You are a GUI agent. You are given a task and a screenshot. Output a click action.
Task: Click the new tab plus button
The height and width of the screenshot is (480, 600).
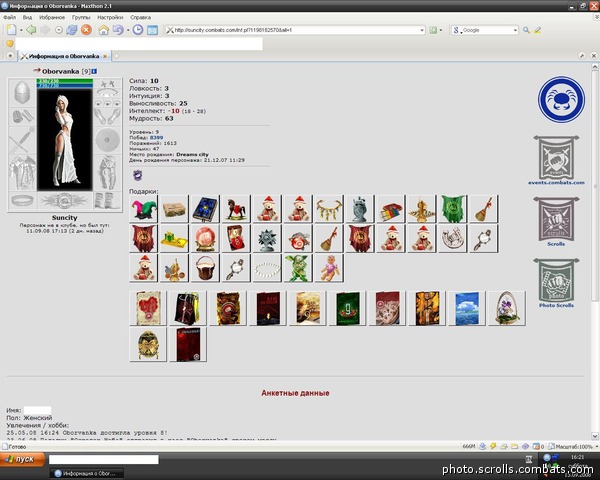116,56
